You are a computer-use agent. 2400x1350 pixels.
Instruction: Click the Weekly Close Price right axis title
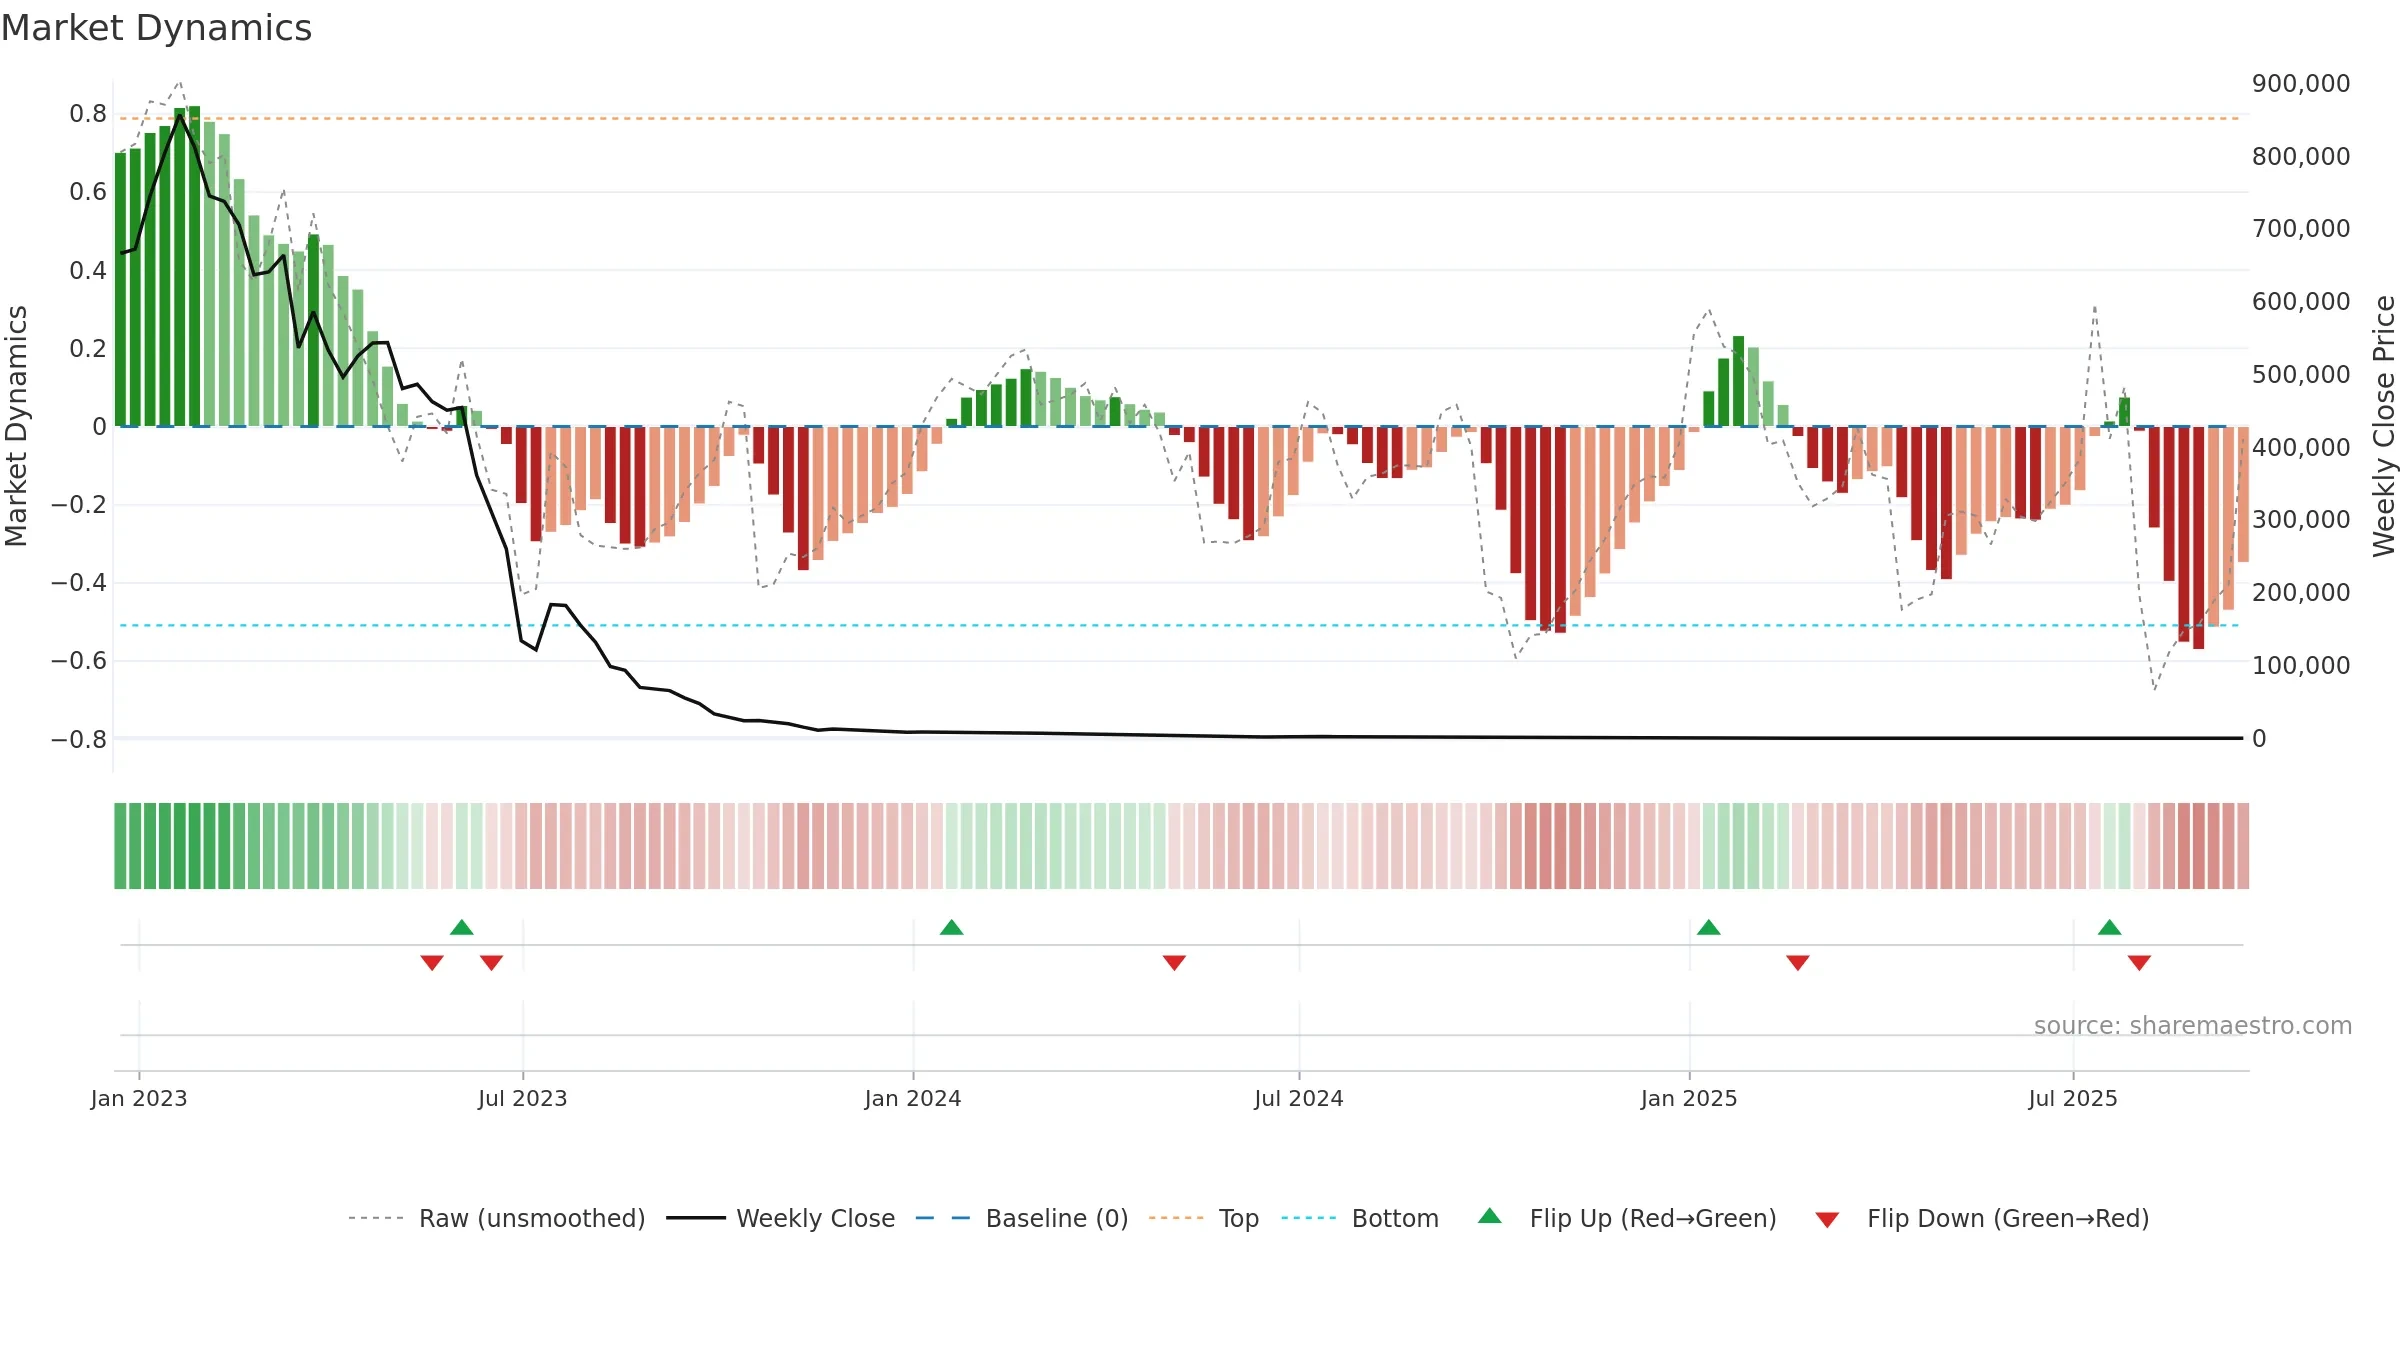2384,426
